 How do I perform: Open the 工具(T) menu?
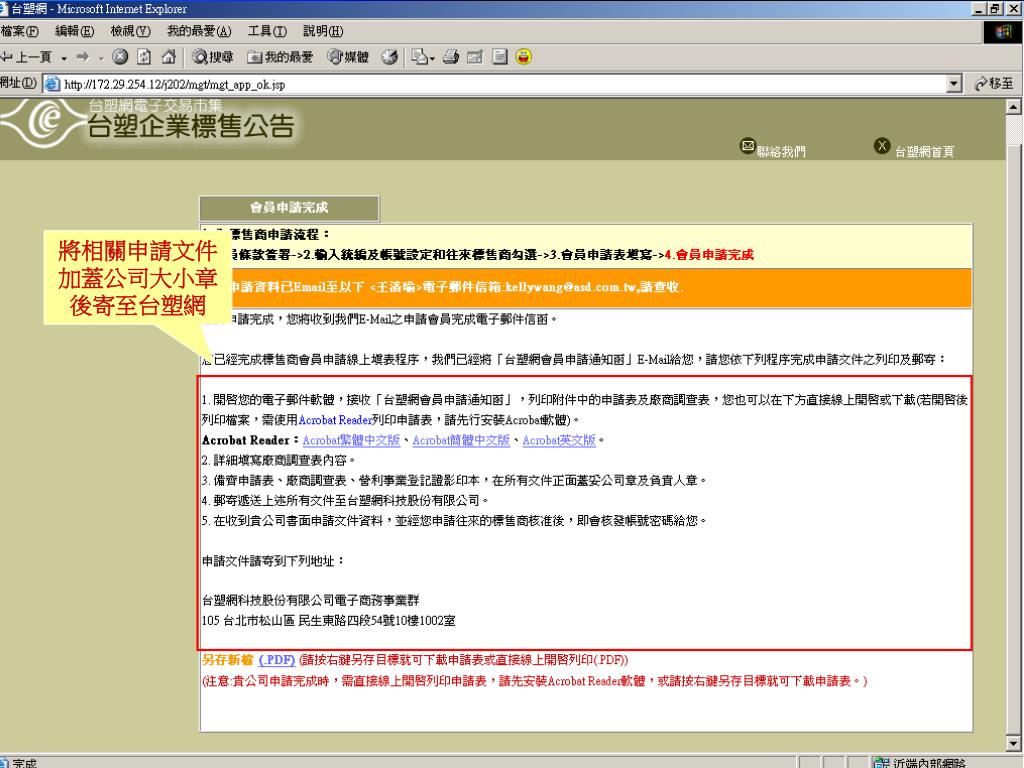click(267, 31)
